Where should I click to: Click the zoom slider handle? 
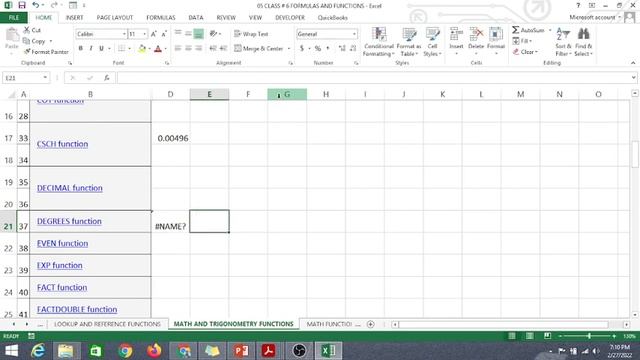click(589, 336)
